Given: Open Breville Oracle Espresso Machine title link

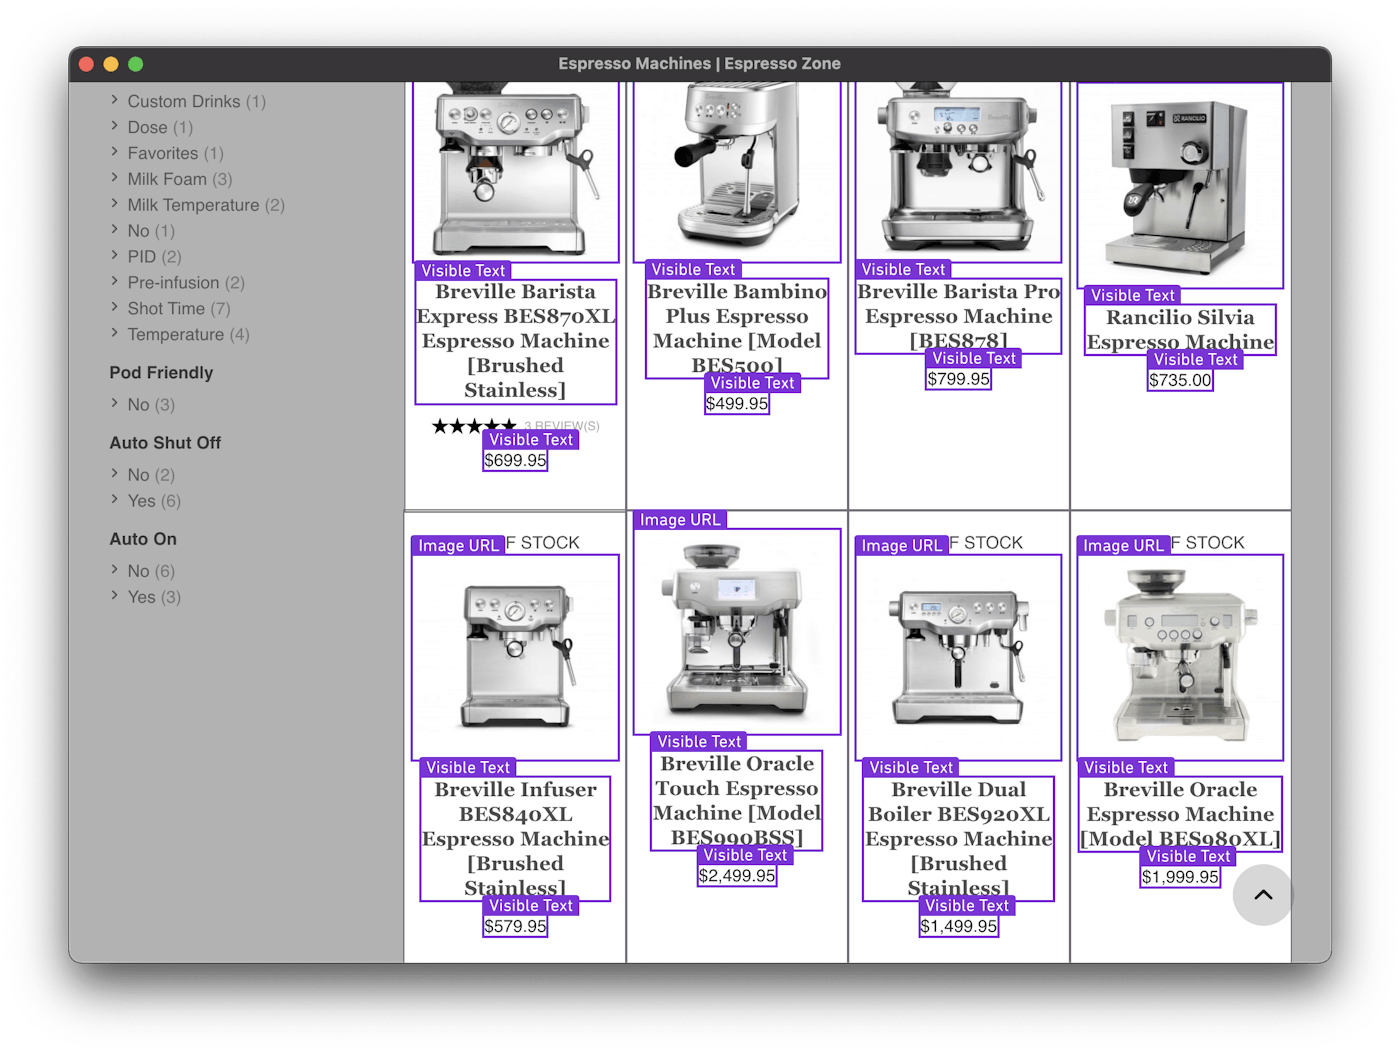Looking at the screenshot, I should click(x=1180, y=813).
